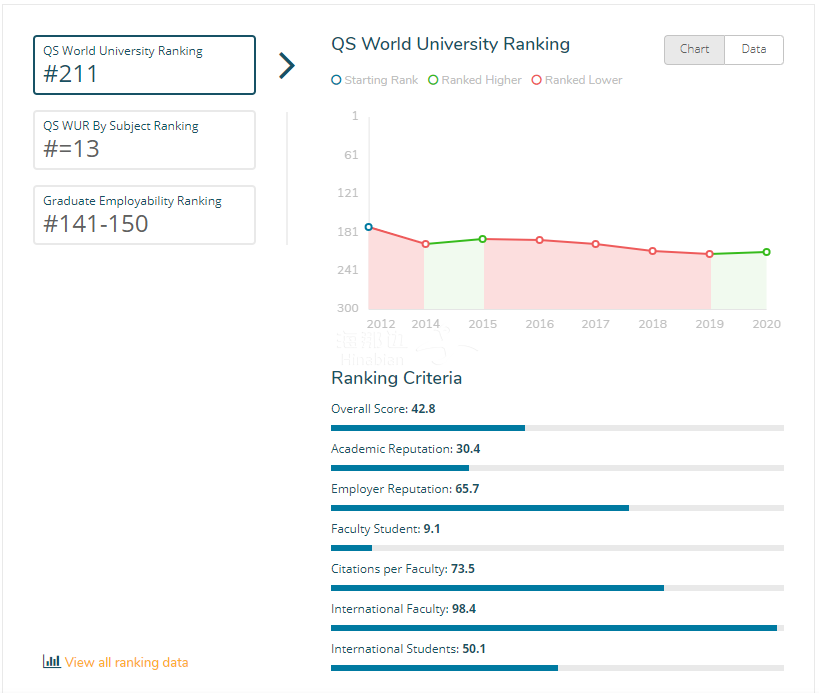Click the International Faculty progress bar

click(x=557, y=628)
